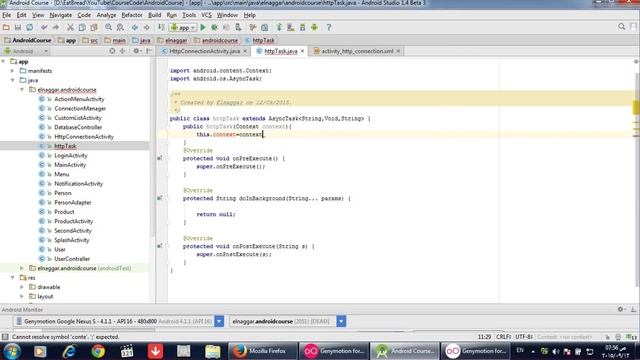Click the Make Project icon
Viewport: 640px width, 360px height.
coord(161,27)
